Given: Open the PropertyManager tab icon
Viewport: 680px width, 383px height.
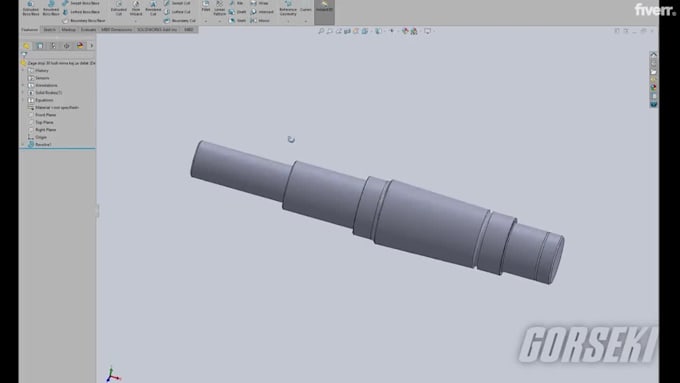Looking at the screenshot, I should click(x=39, y=46).
